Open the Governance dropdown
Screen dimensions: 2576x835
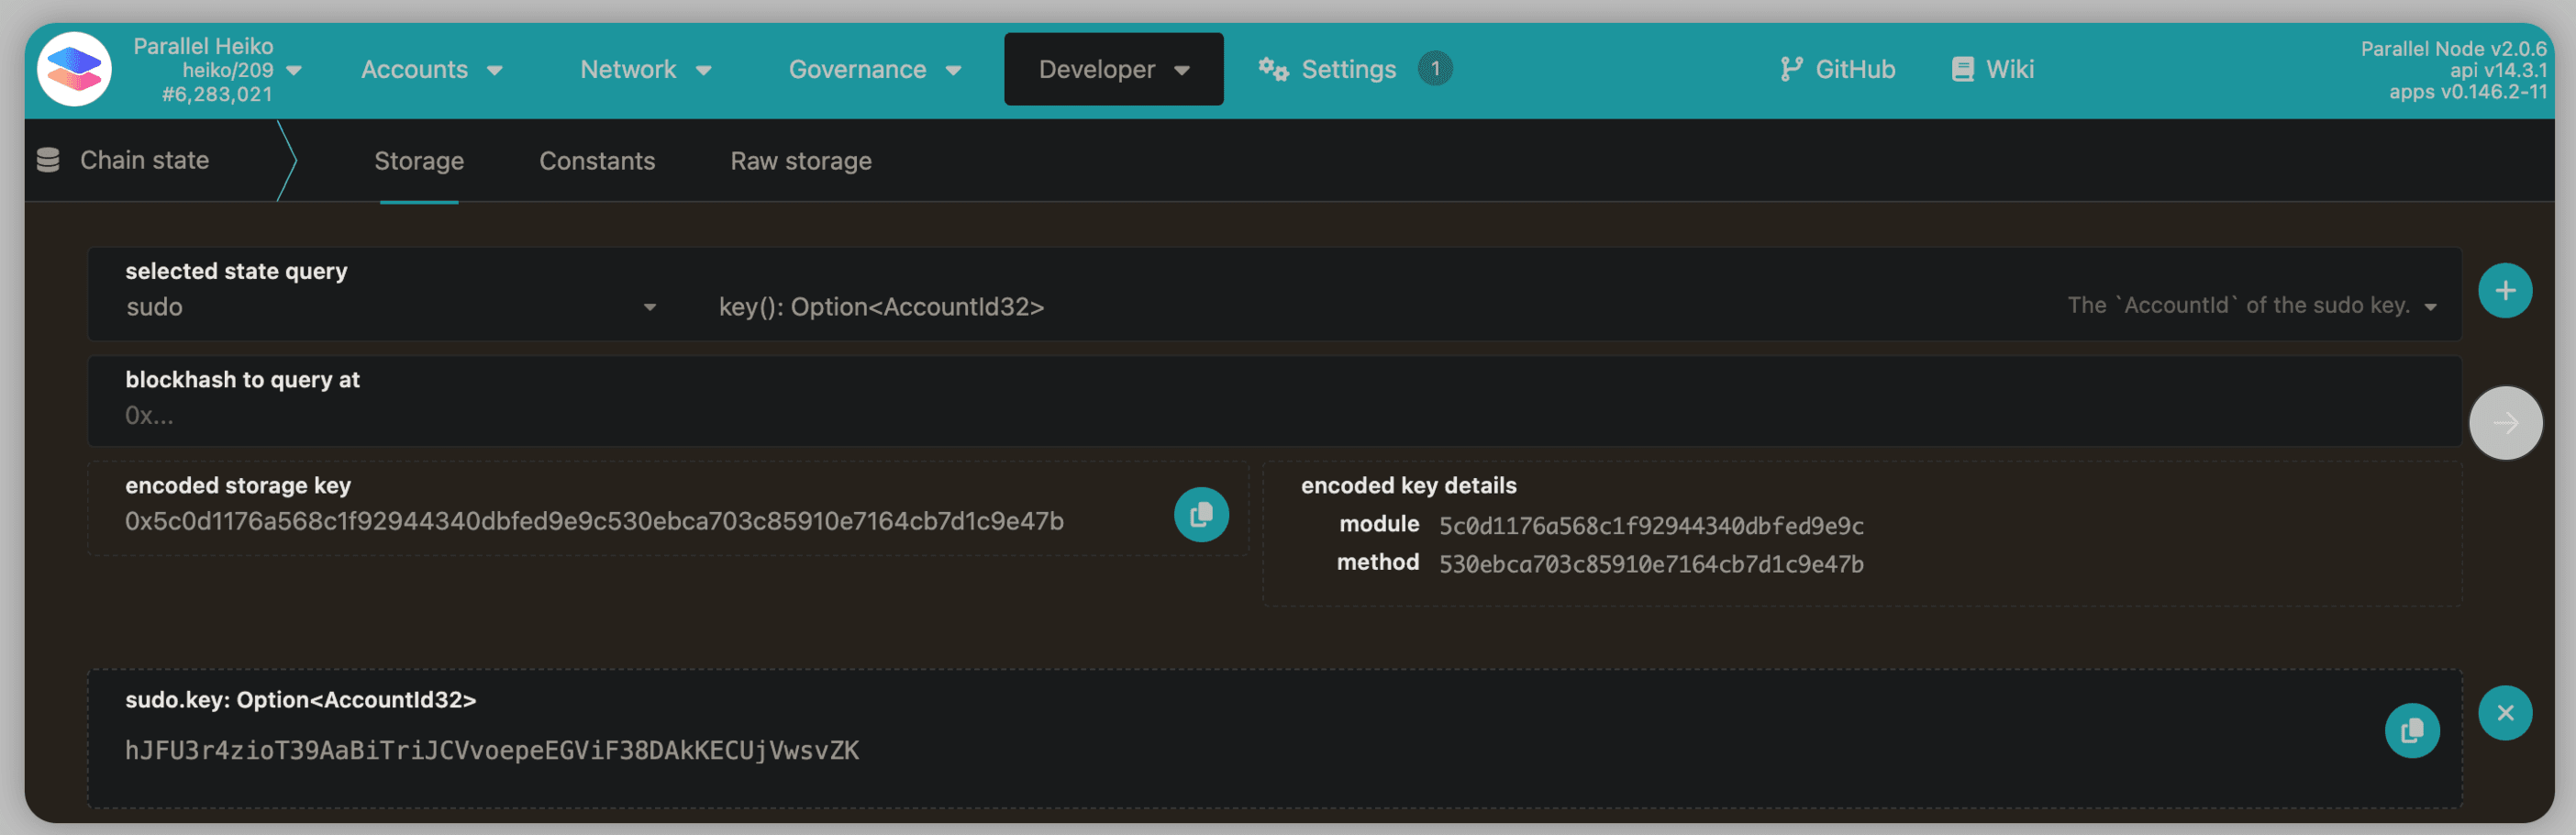pos(874,69)
